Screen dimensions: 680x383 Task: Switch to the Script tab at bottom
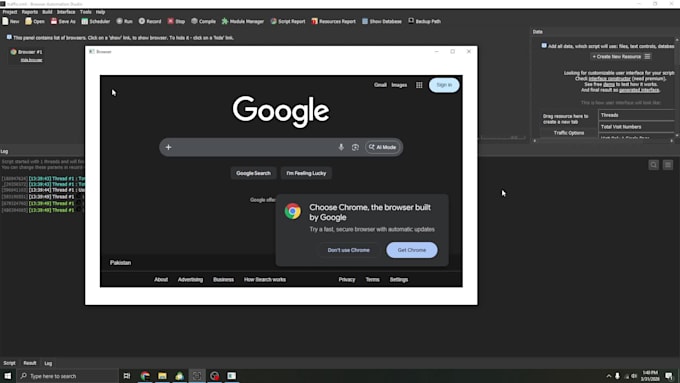point(10,363)
